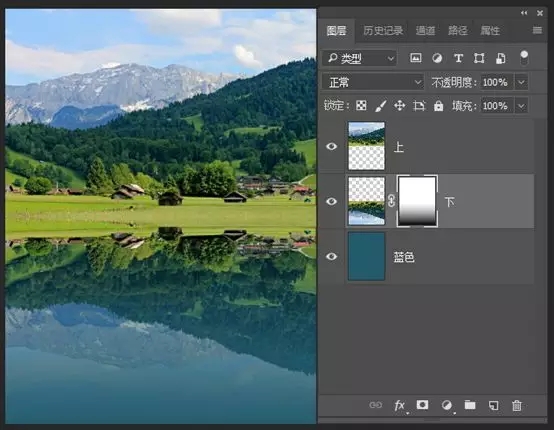Viewport: 554px width, 430px height.
Task: Open the 填充 fill slider arrow
Action: pyautogui.click(x=521, y=106)
